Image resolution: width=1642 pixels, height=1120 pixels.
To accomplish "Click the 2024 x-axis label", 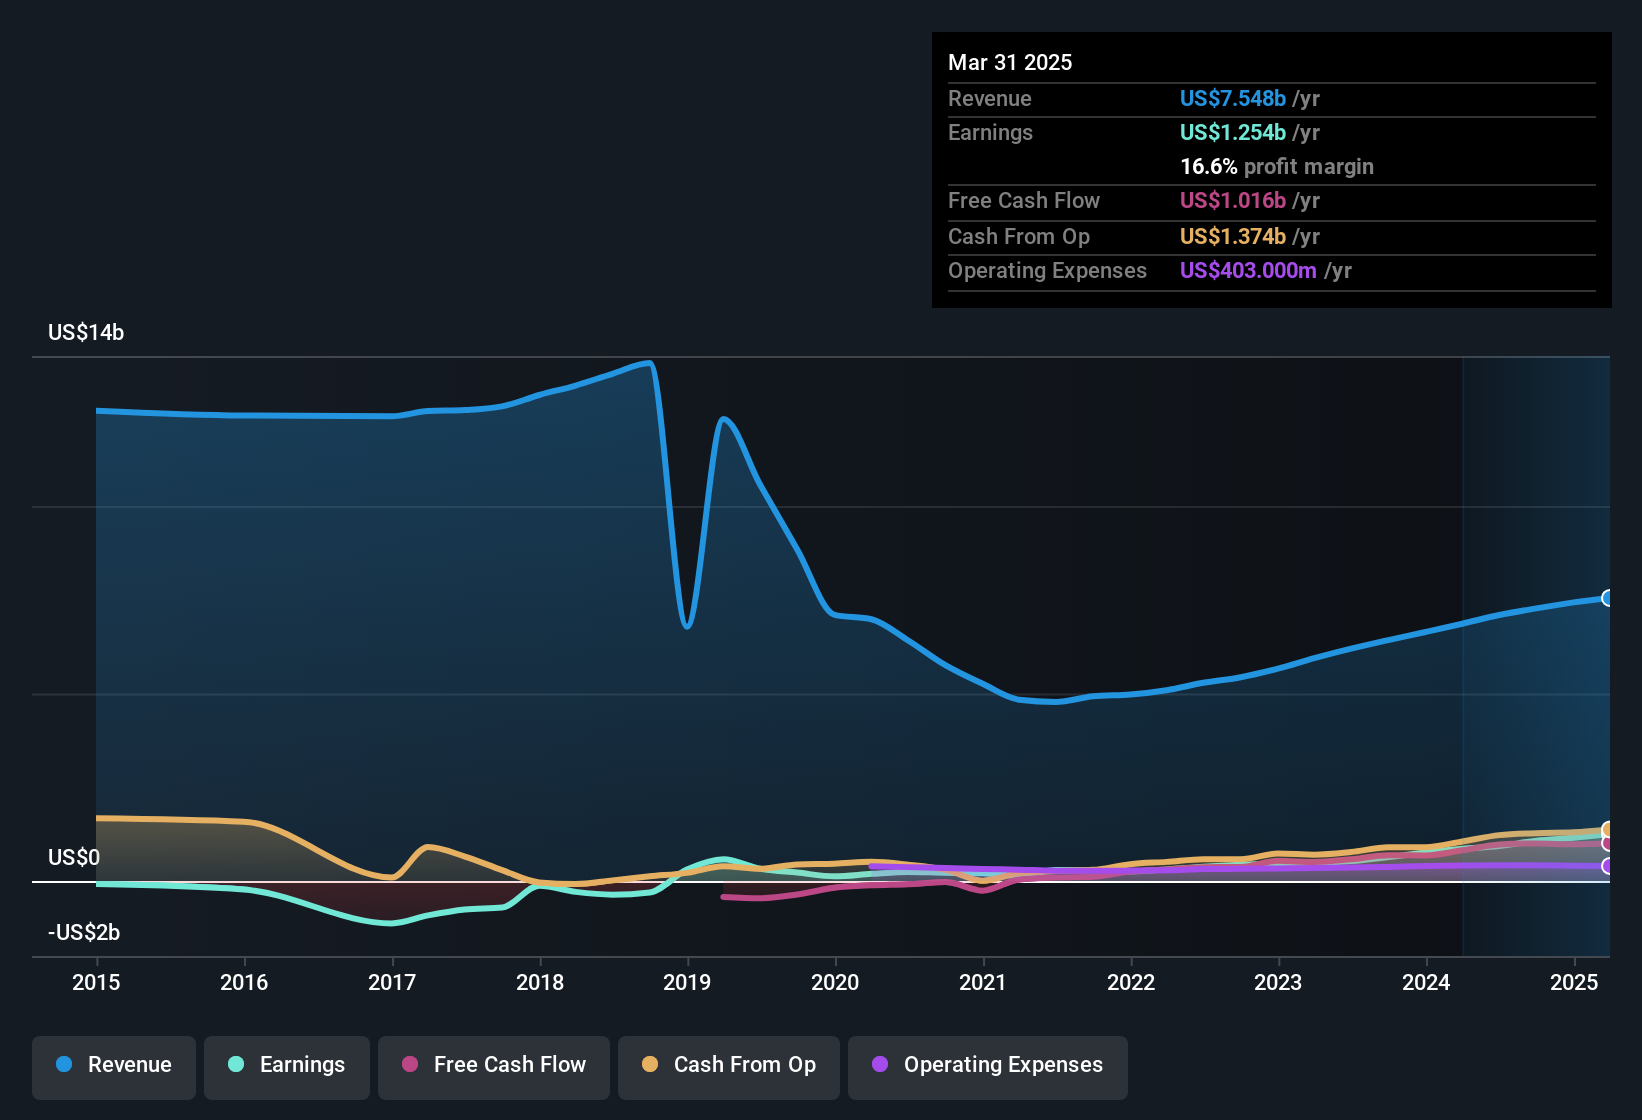I will (1426, 982).
